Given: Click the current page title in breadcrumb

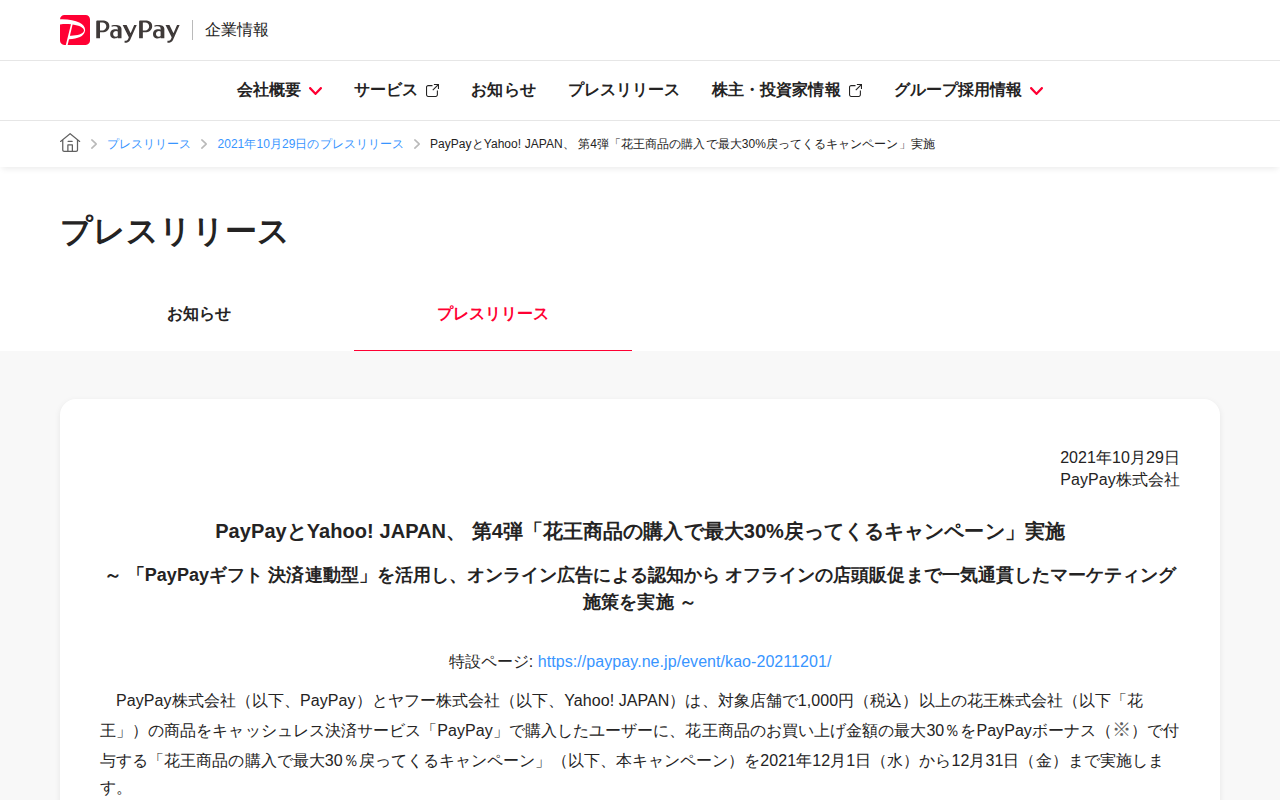Looking at the screenshot, I should pos(682,144).
